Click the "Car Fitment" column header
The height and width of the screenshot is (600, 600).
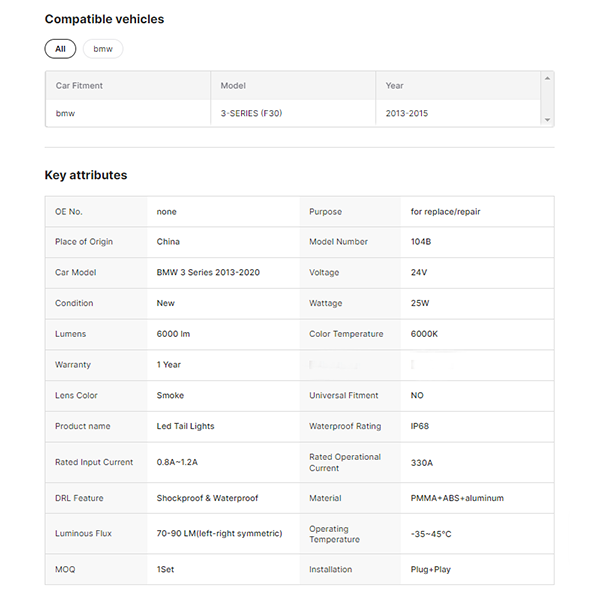[80, 86]
